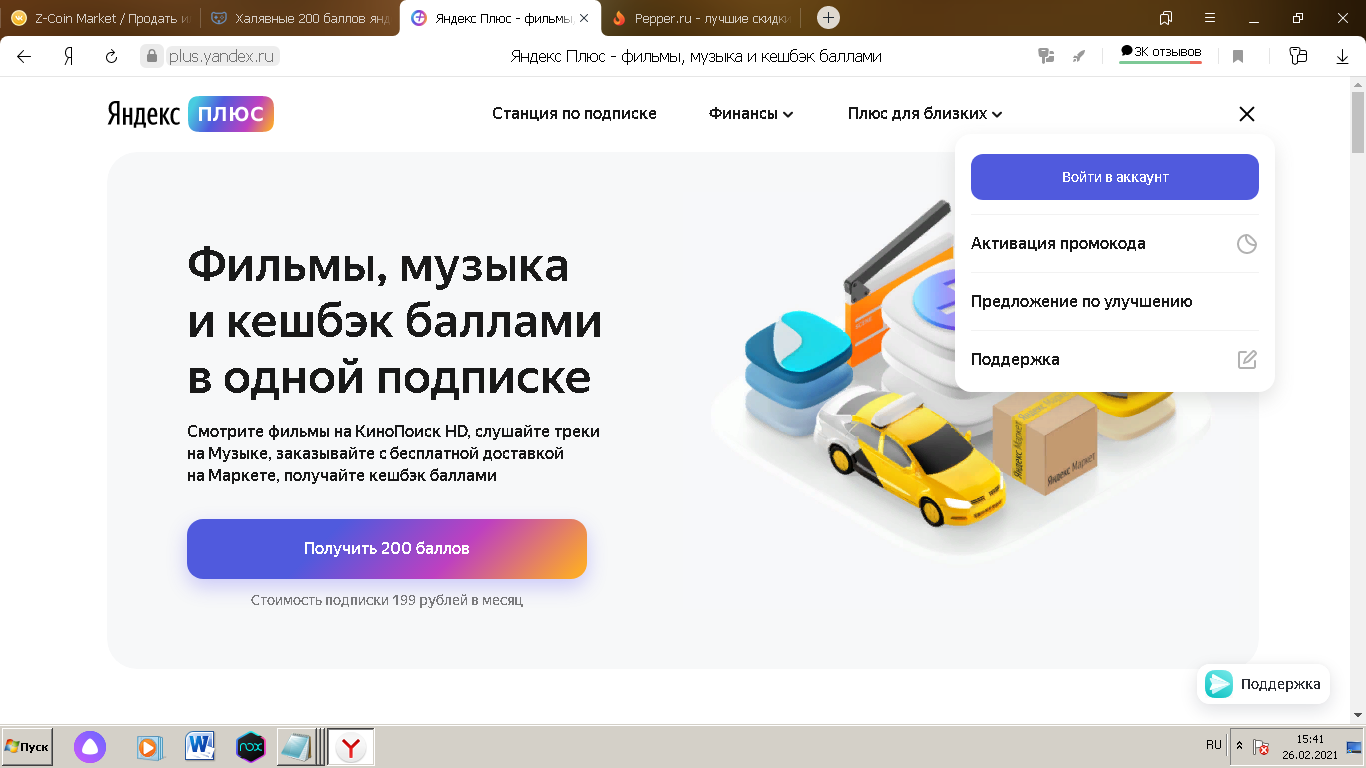
Task: Open the 3K отзывов site reviews
Action: (x=1161, y=54)
